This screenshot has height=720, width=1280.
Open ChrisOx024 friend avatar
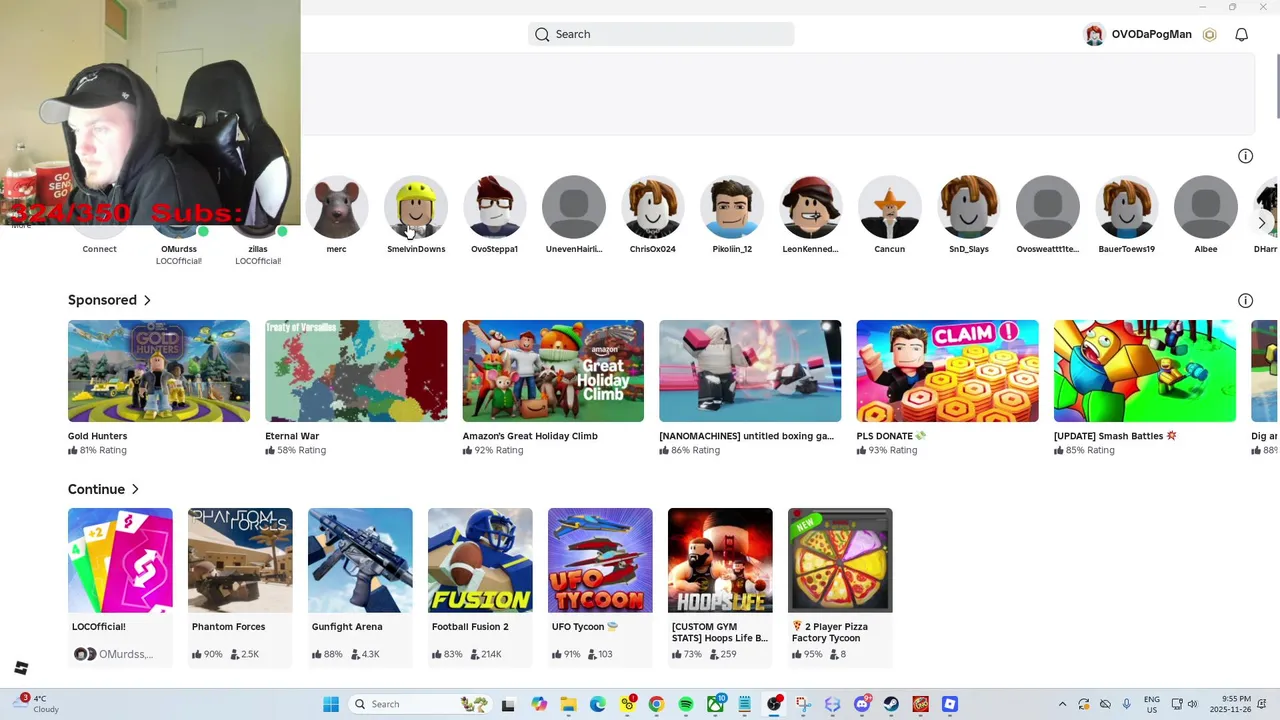653,207
